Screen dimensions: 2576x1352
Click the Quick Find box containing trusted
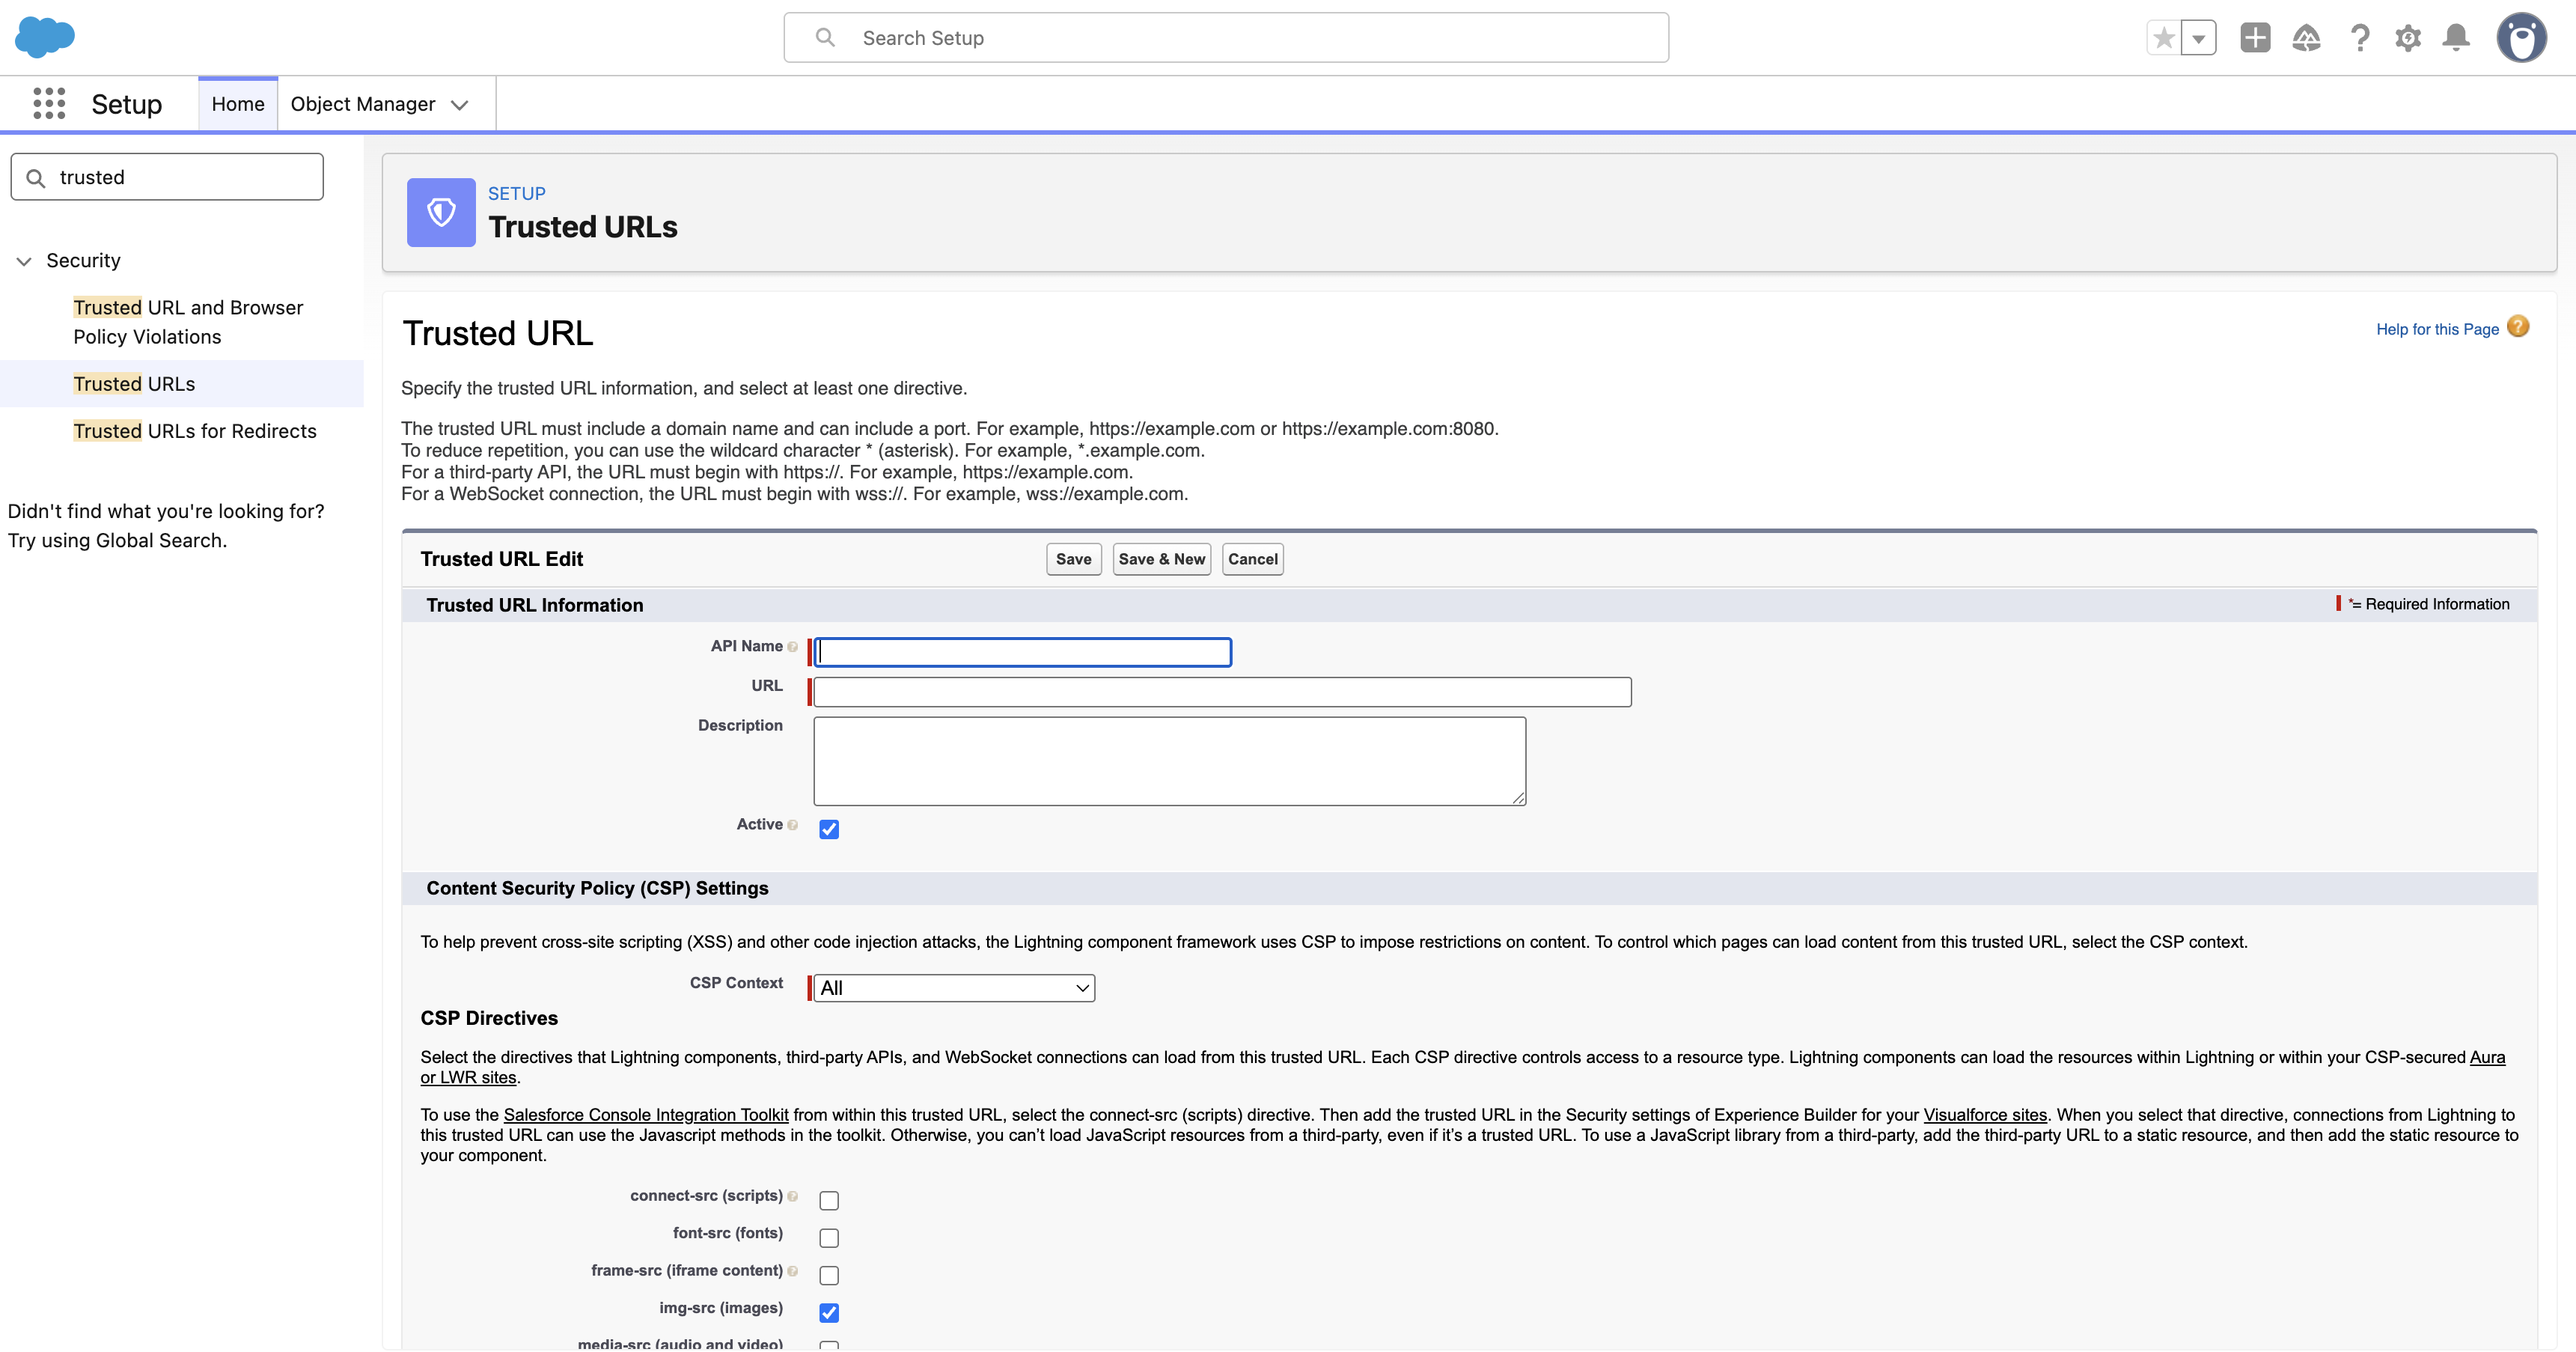coord(167,177)
